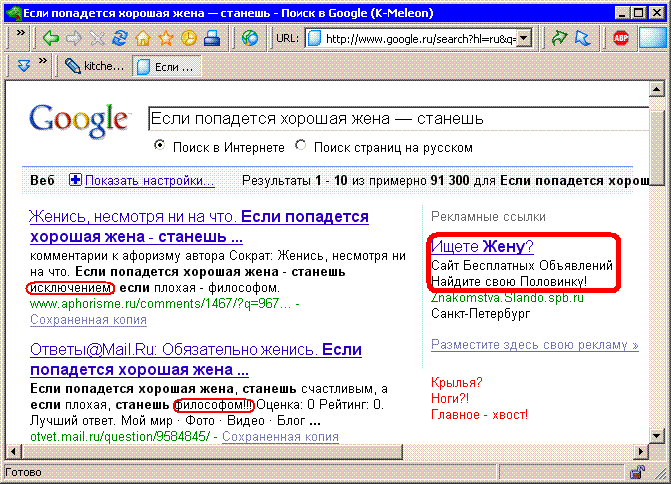Image resolution: width=671 pixels, height=484 pixels.
Task: Click the K-Meleon lizard title bar icon
Action: coord(14,13)
